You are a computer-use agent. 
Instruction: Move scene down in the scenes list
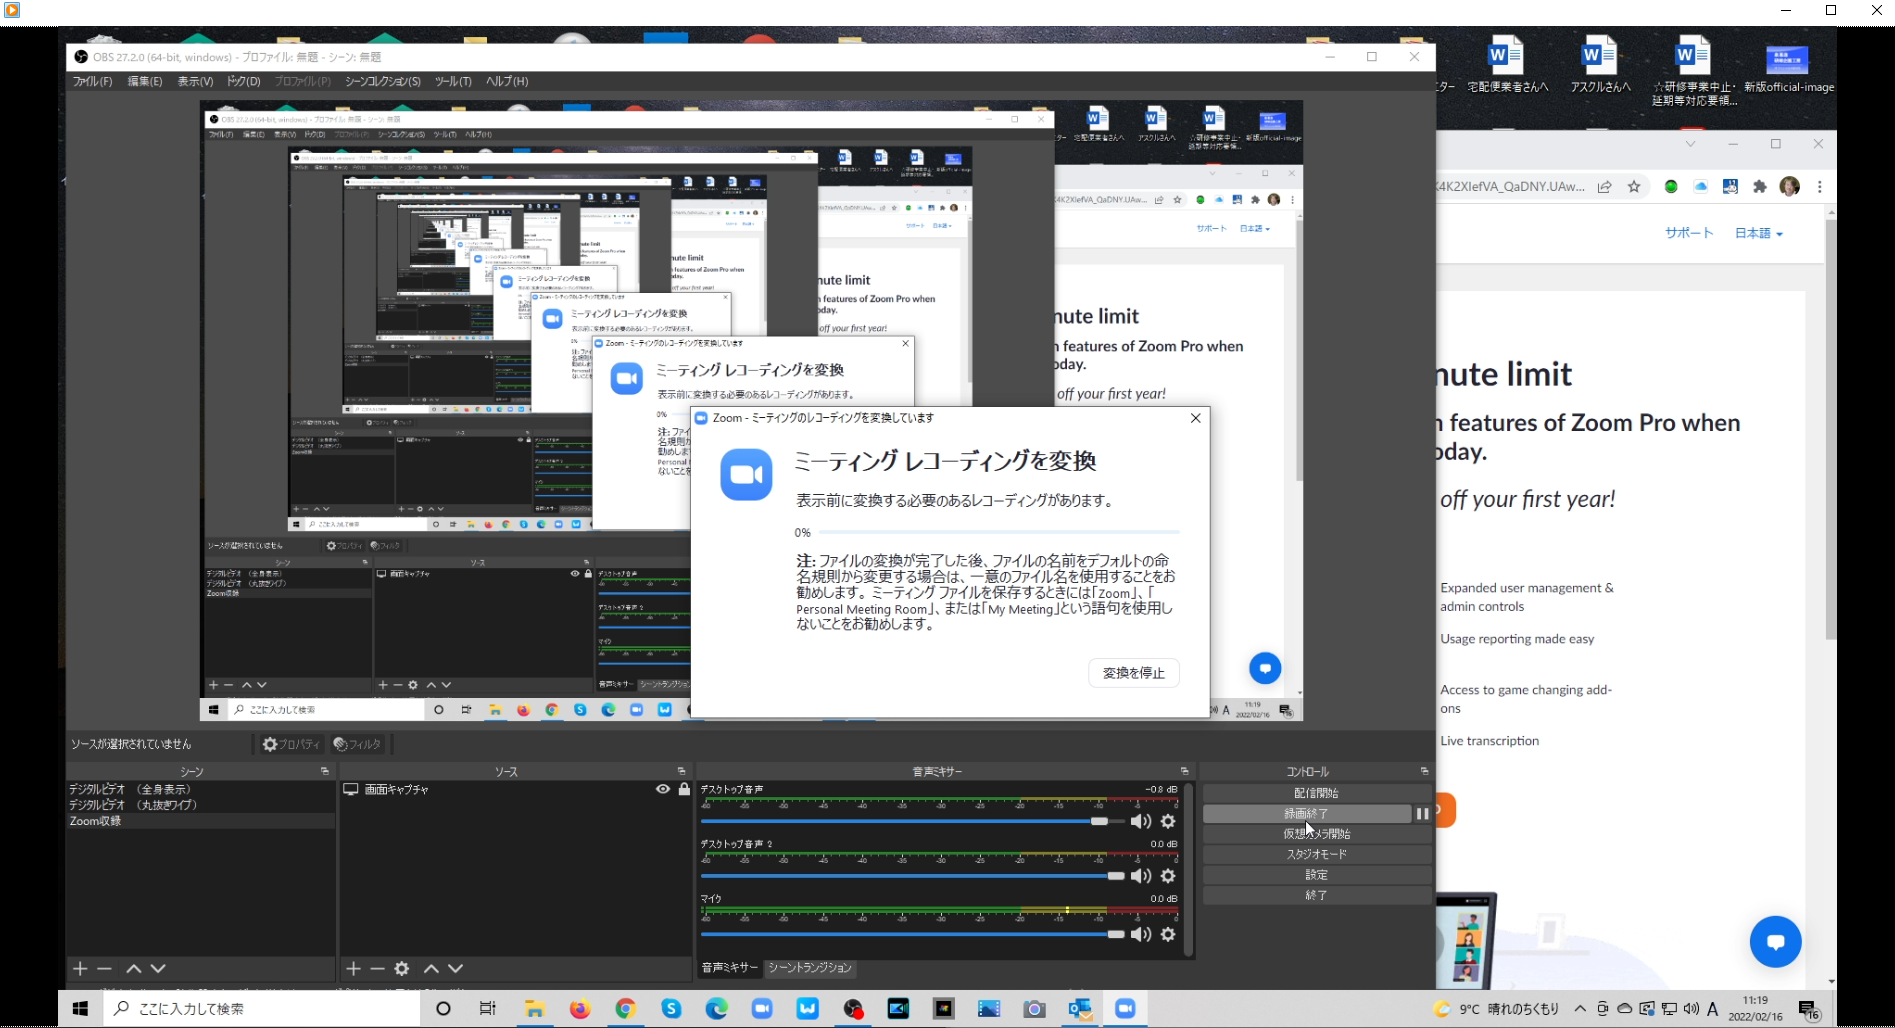158,969
